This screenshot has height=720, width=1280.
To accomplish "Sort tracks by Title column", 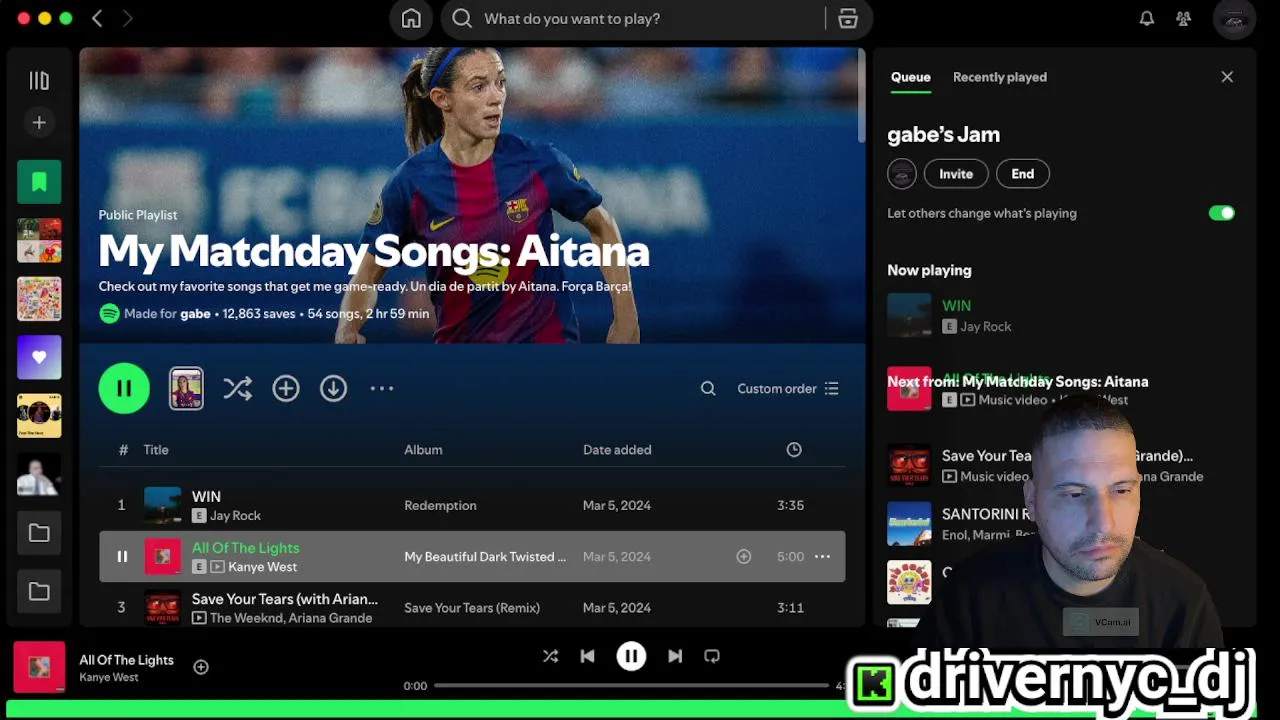I will [x=156, y=450].
